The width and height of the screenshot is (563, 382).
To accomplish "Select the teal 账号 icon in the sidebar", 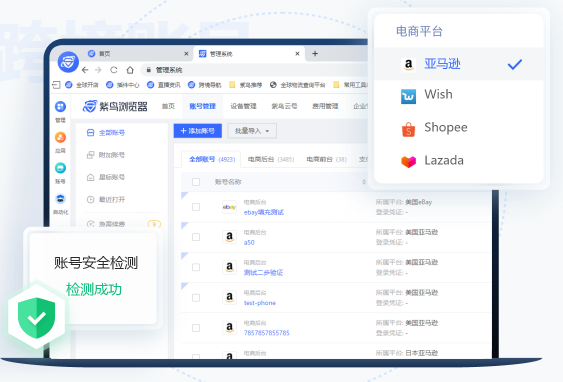I will (60, 168).
